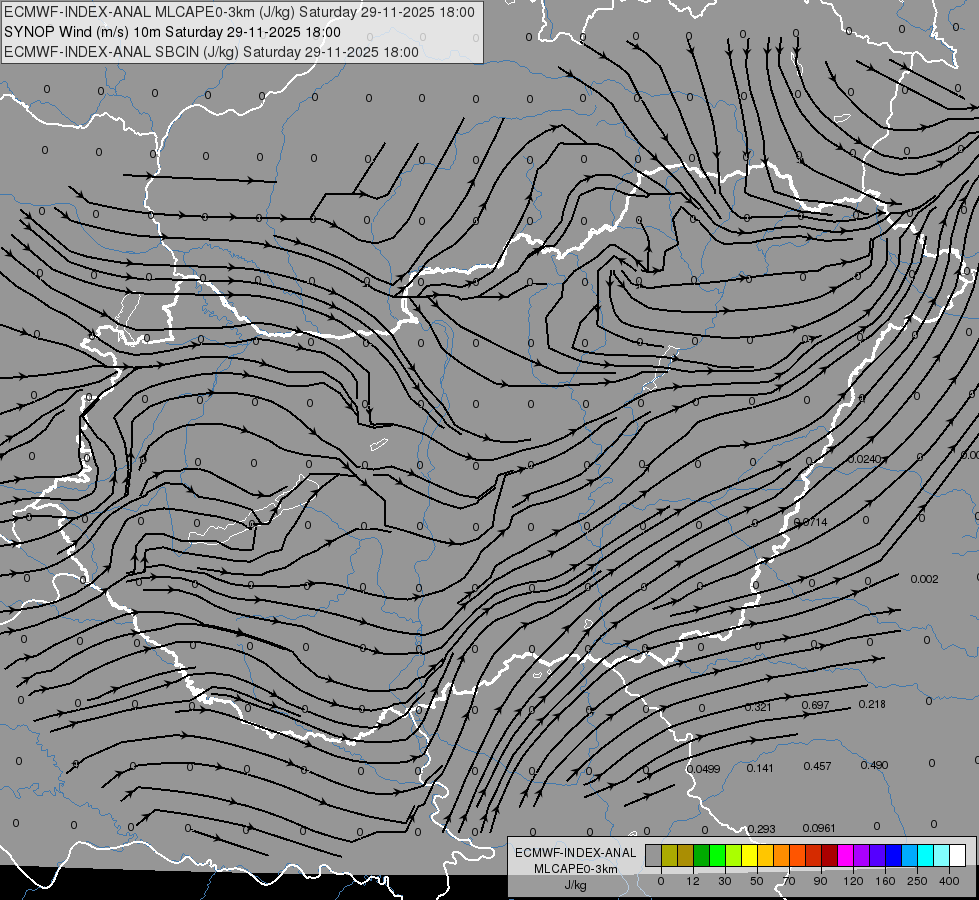Click the J/kg unit label in legend

point(576,885)
